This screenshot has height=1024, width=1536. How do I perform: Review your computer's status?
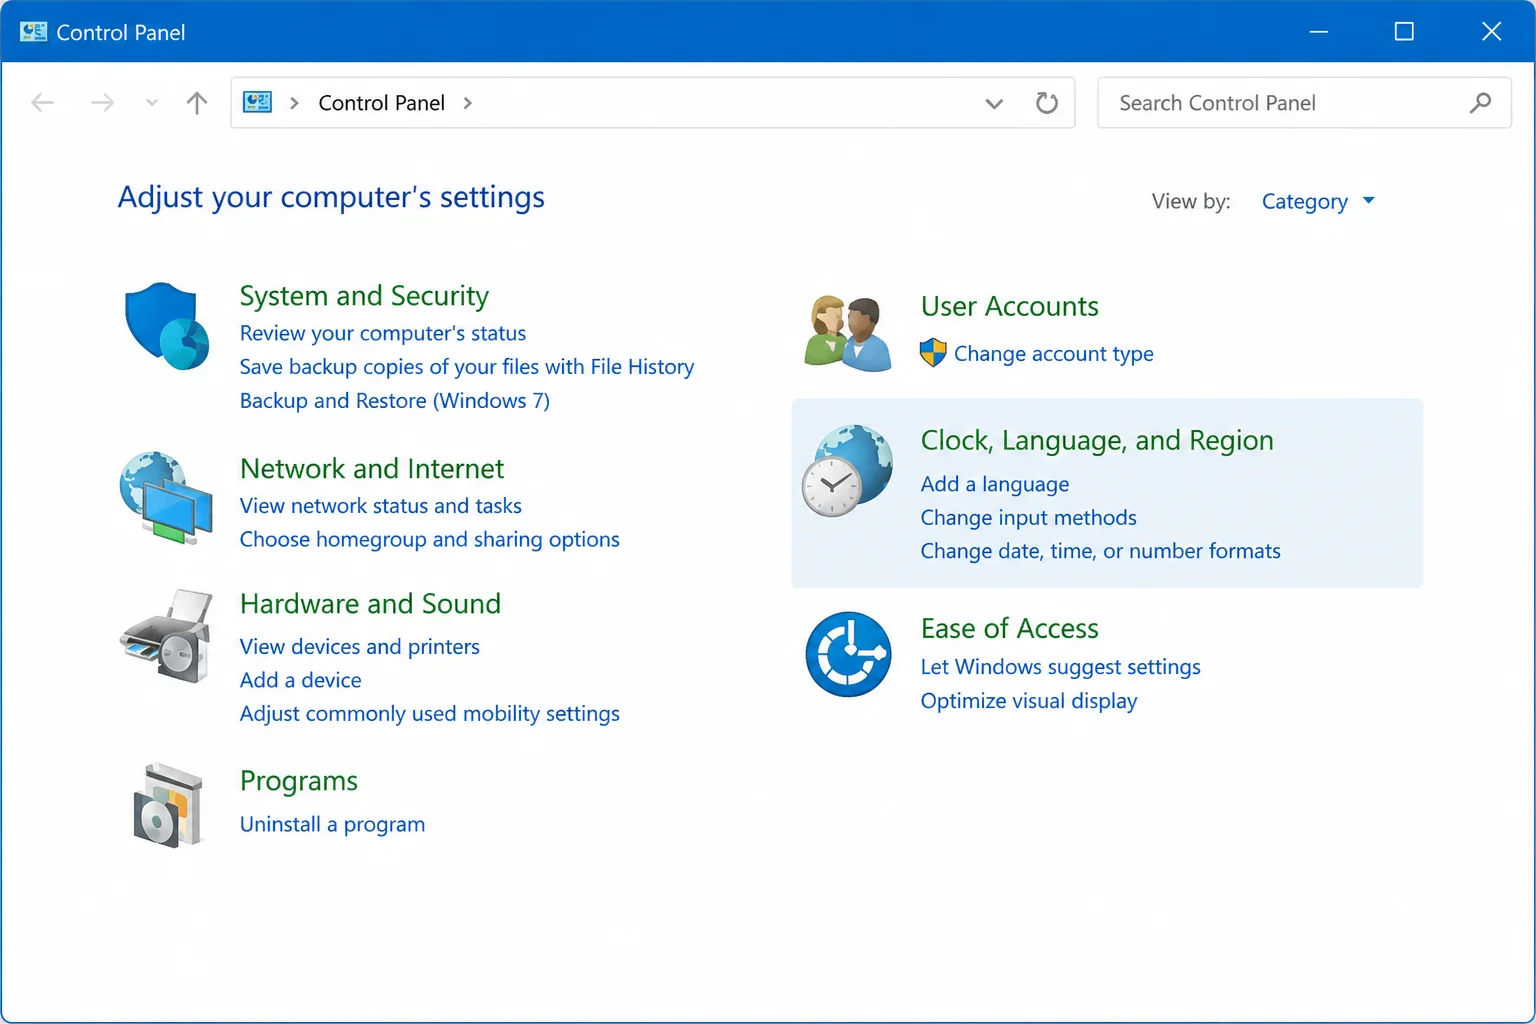pos(383,333)
